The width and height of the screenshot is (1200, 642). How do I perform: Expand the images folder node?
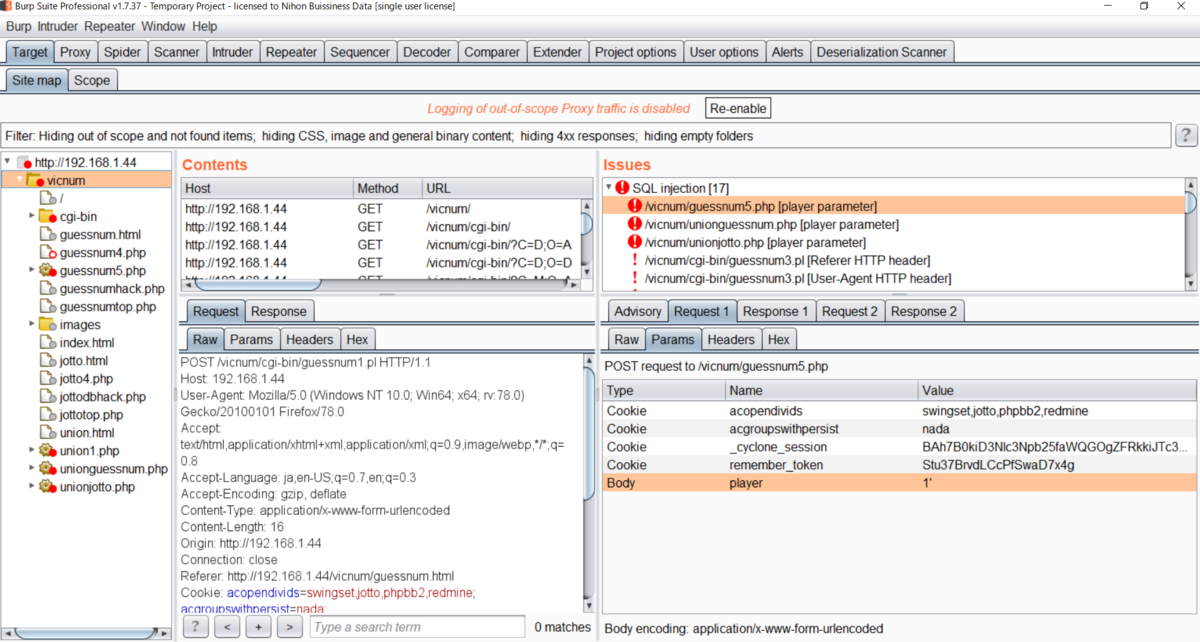[x=32, y=324]
